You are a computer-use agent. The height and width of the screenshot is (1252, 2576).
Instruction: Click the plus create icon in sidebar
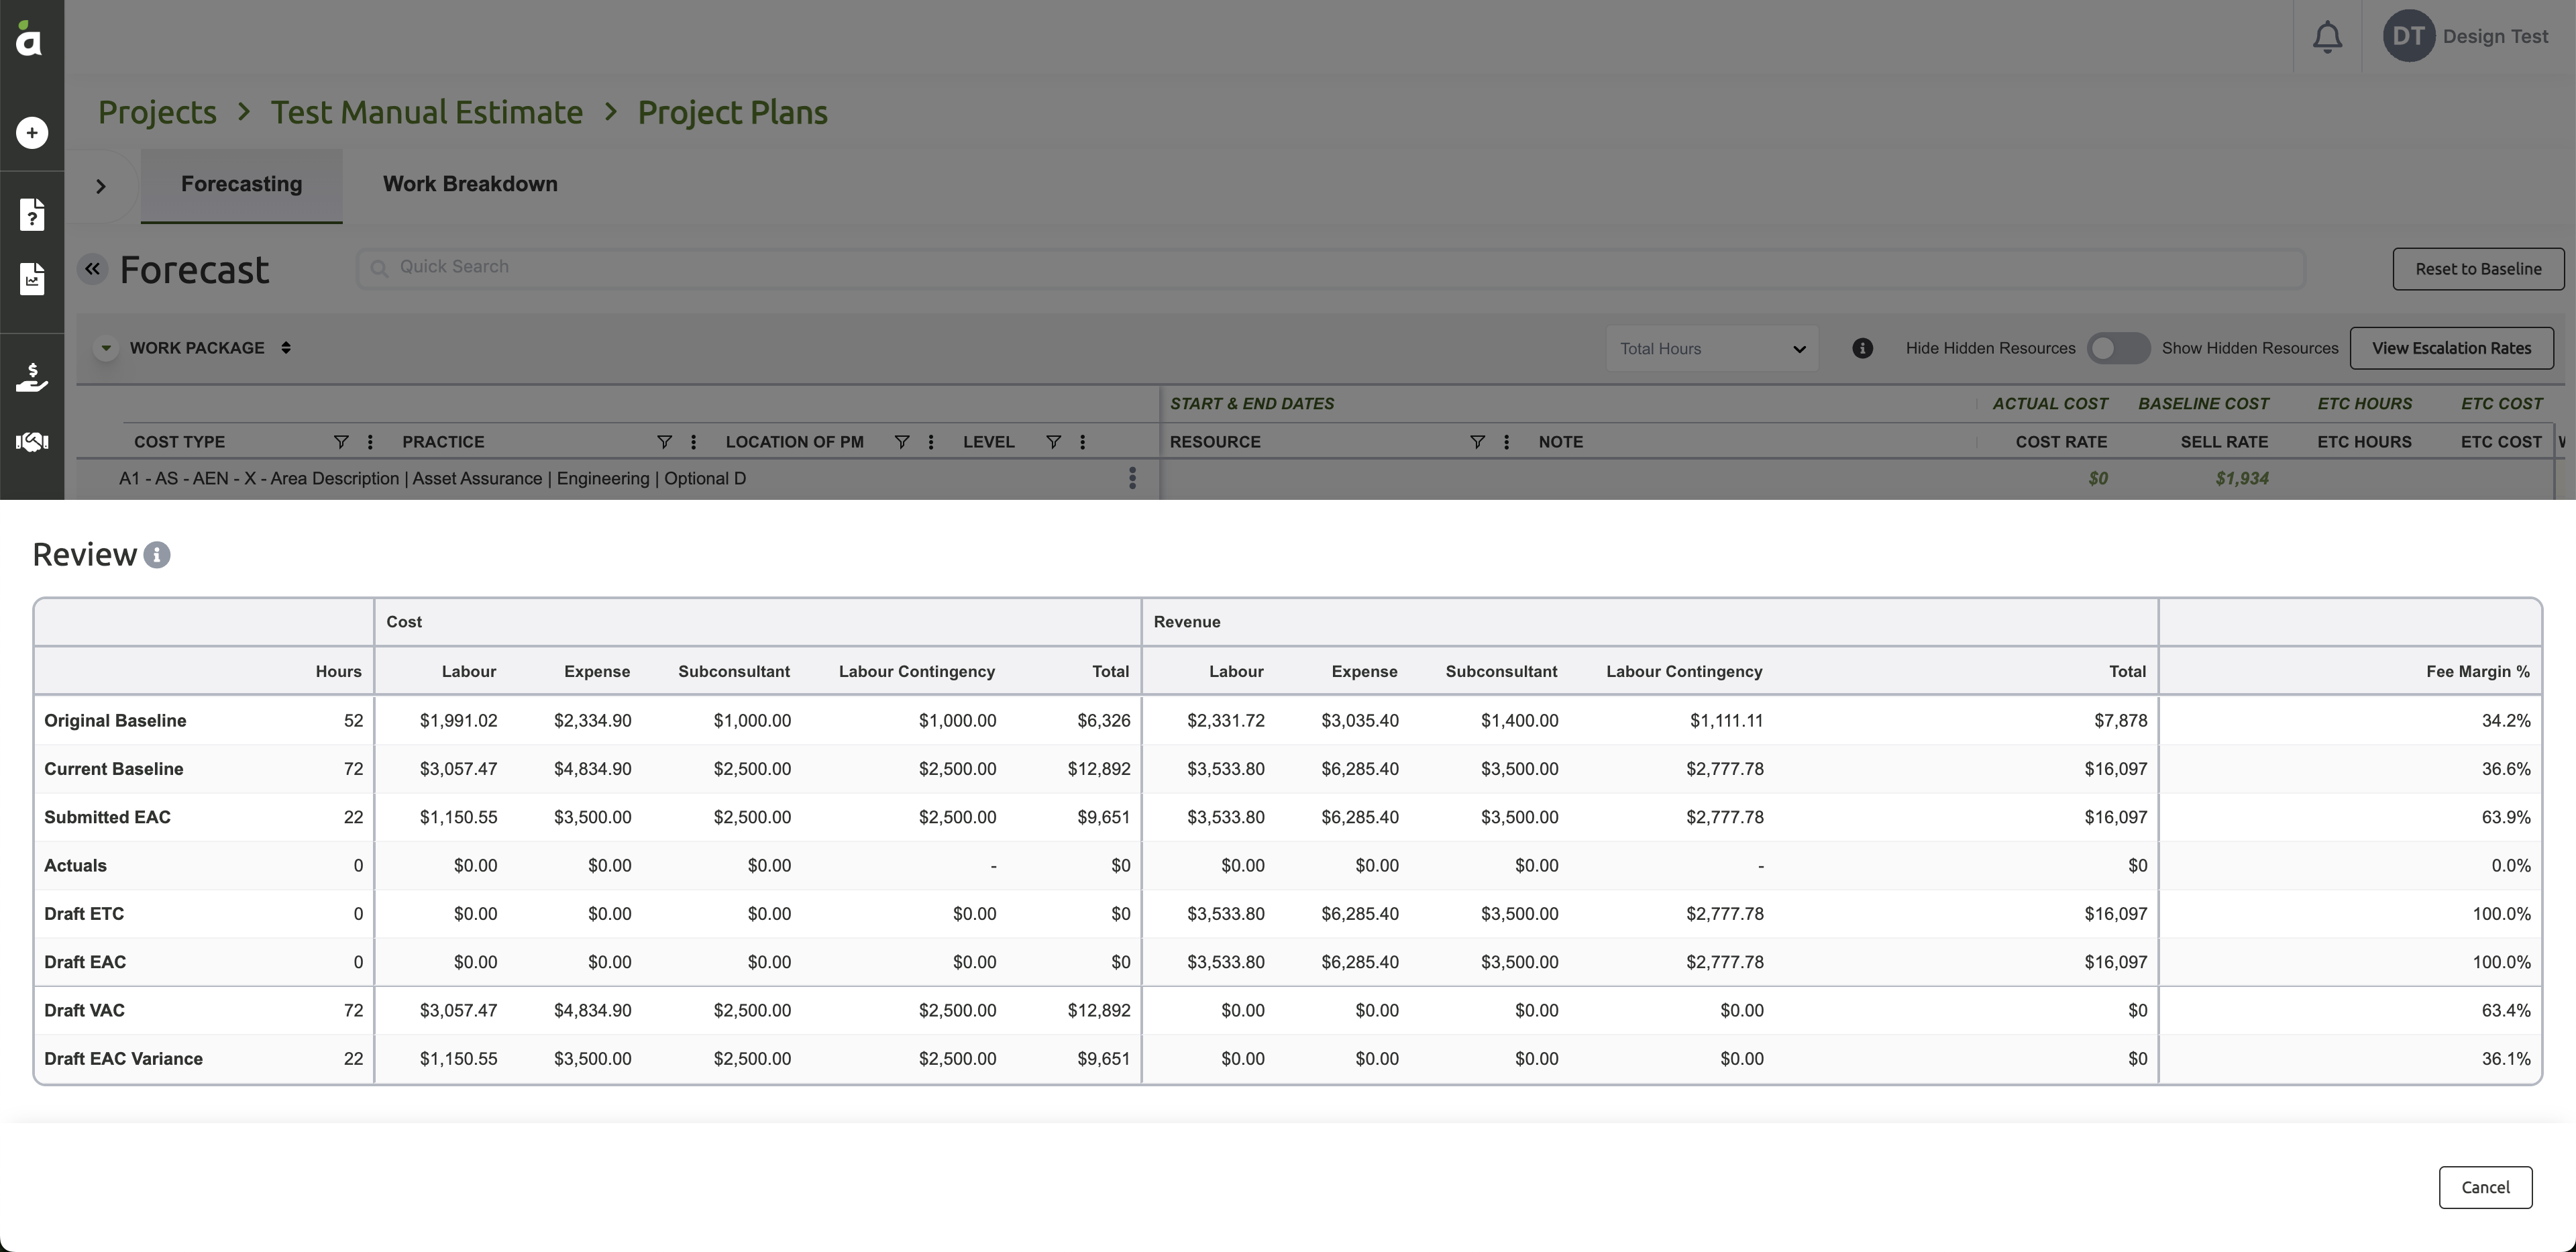[x=32, y=133]
